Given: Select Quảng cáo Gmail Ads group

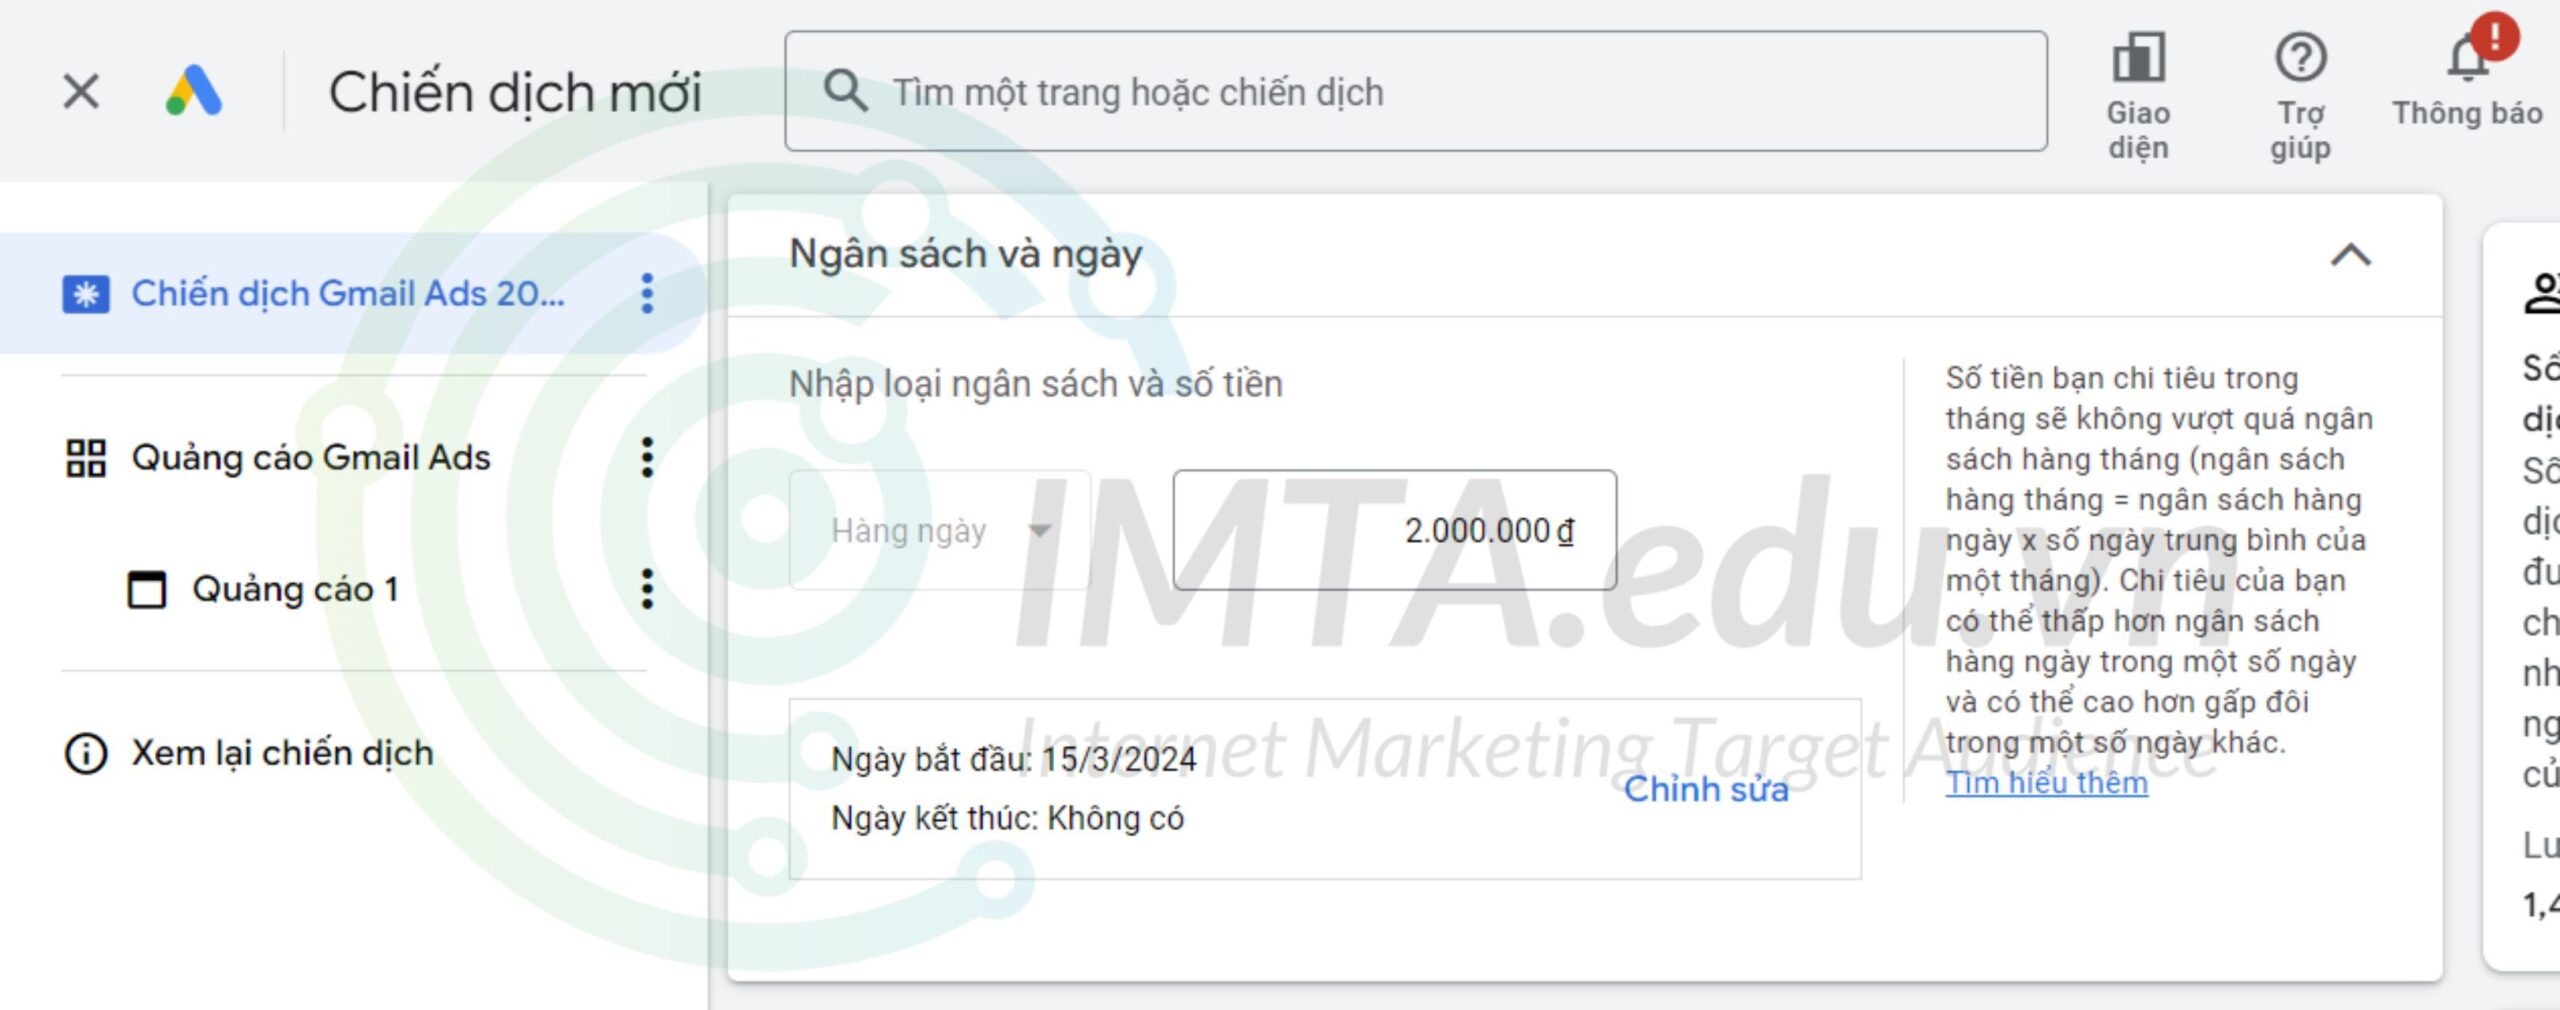Looking at the screenshot, I should click(x=312, y=457).
